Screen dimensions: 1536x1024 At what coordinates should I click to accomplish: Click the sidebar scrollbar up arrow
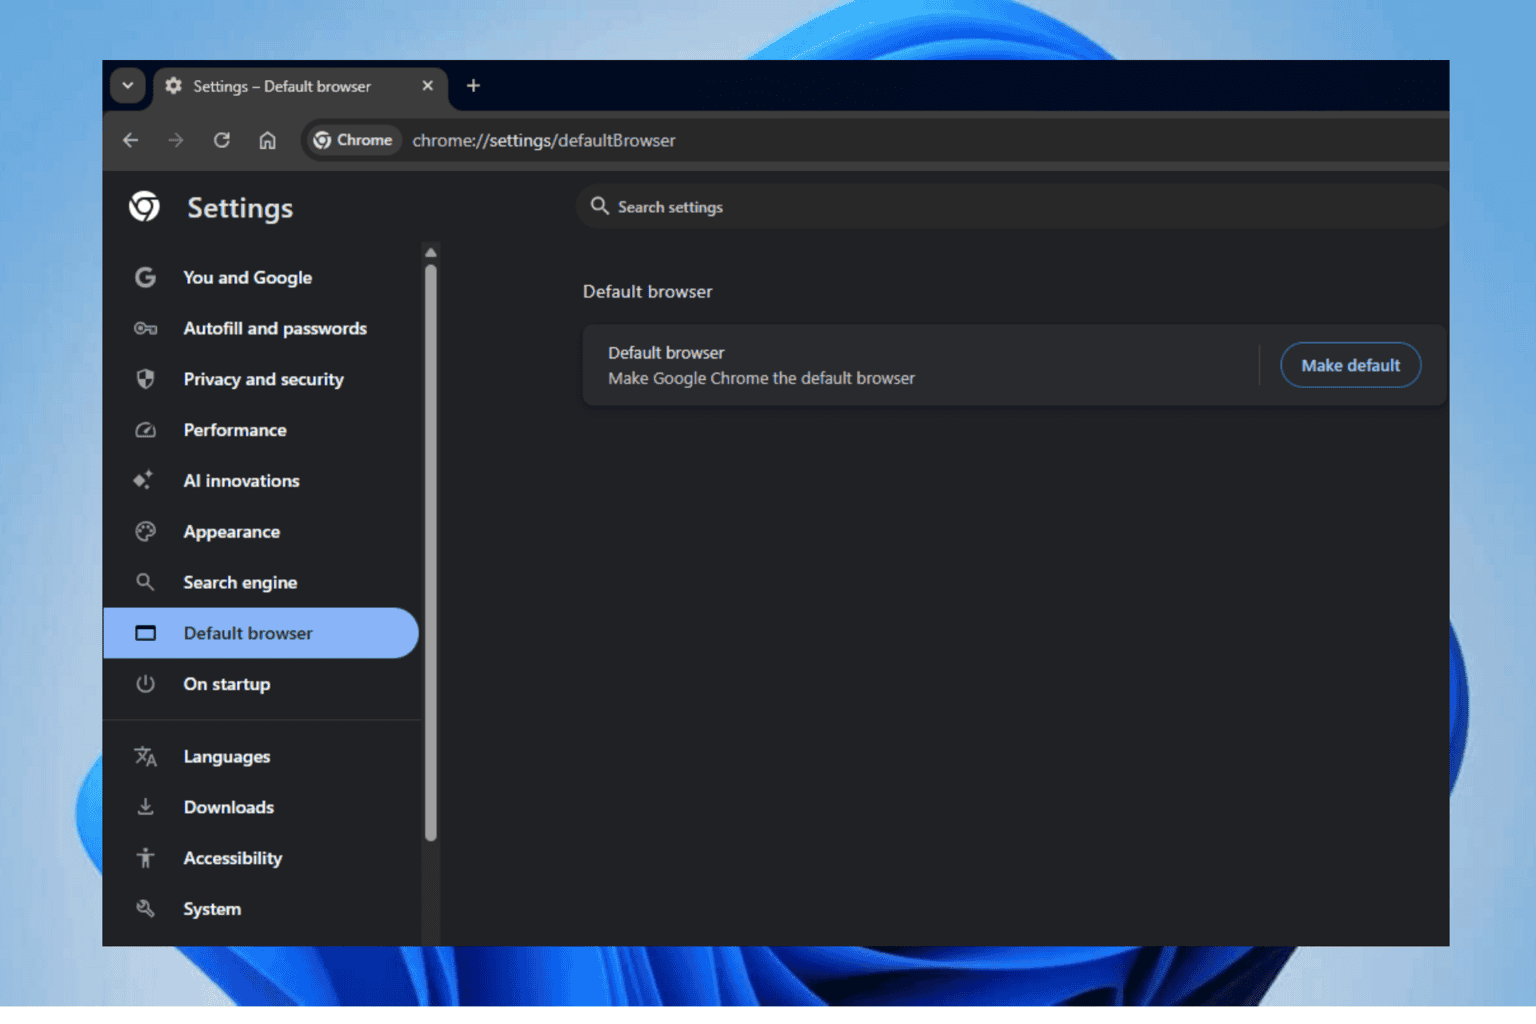(431, 253)
